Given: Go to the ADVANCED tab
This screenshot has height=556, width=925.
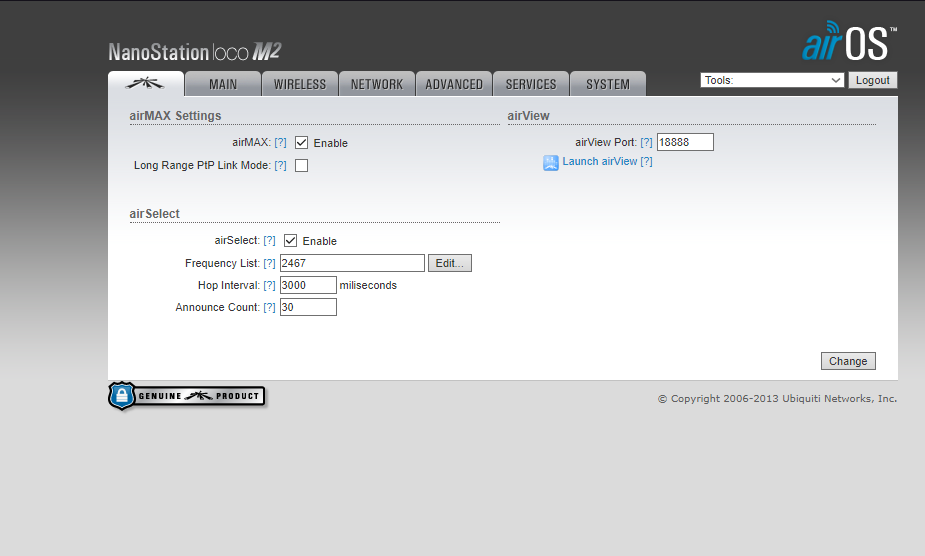Looking at the screenshot, I should (454, 84).
